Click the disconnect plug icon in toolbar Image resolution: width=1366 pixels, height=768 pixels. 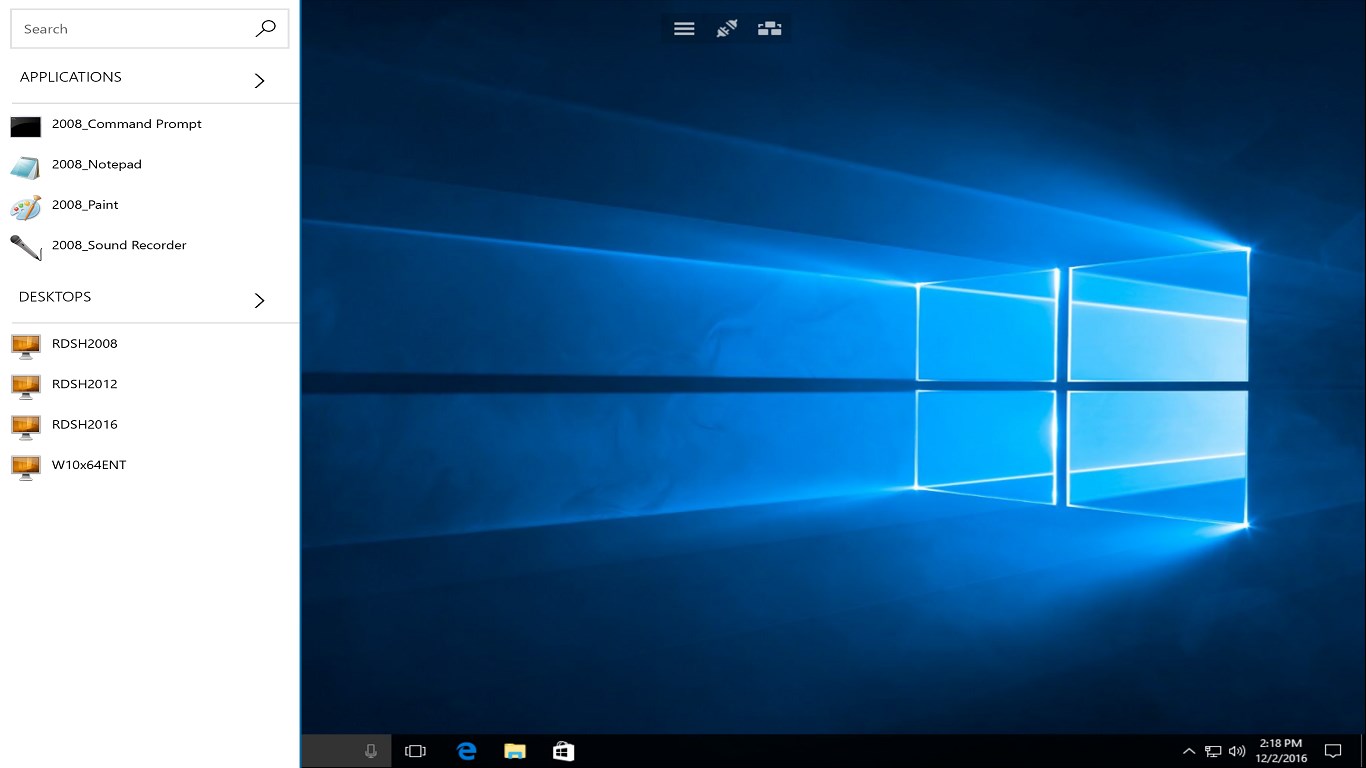[x=727, y=29]
